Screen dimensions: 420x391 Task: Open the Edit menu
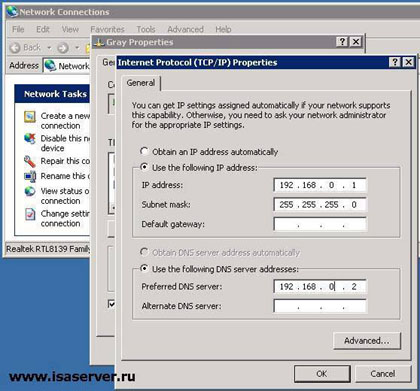(x=43, y=29)
